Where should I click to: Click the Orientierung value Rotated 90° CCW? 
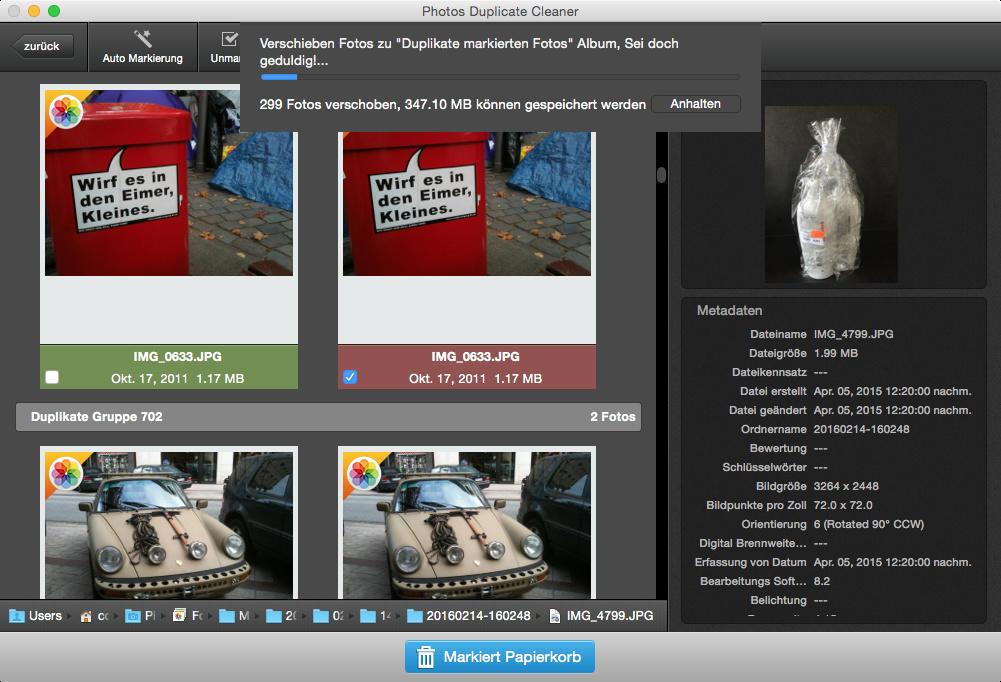[869, 524]
